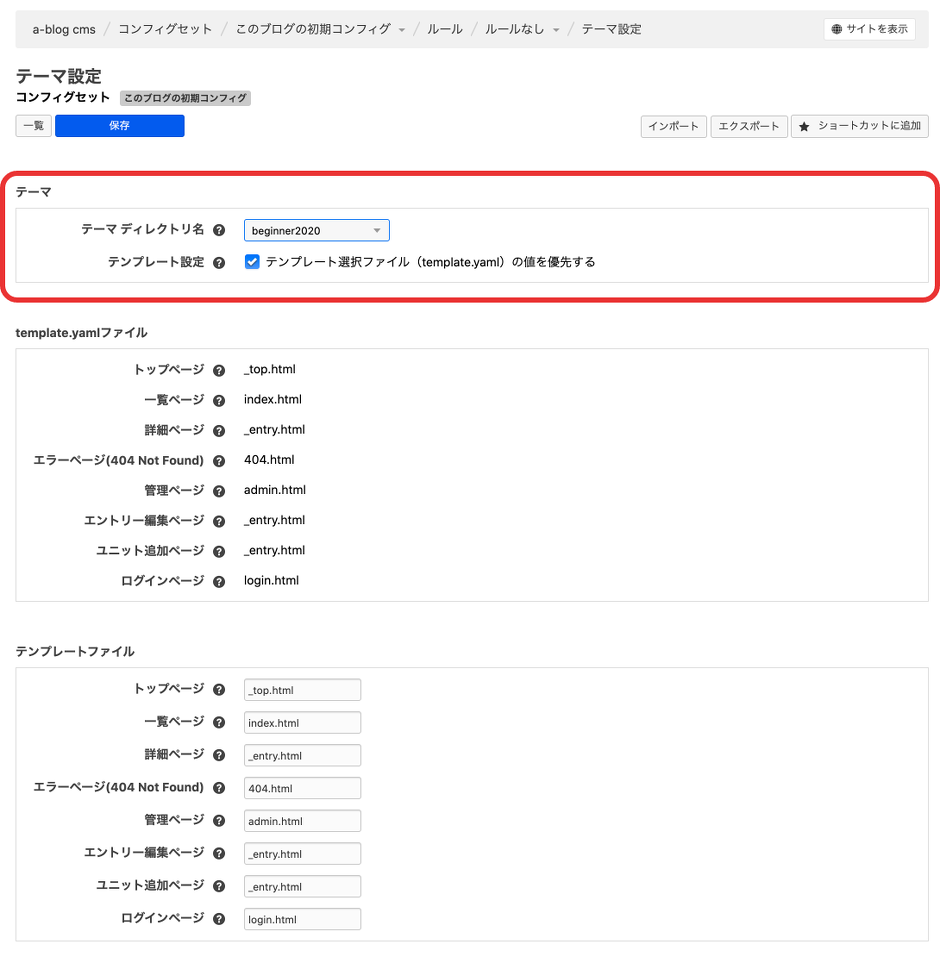Click the help icon for ログインページ
The height and width of the screenshot is (963, 940).
pos(219,580)
